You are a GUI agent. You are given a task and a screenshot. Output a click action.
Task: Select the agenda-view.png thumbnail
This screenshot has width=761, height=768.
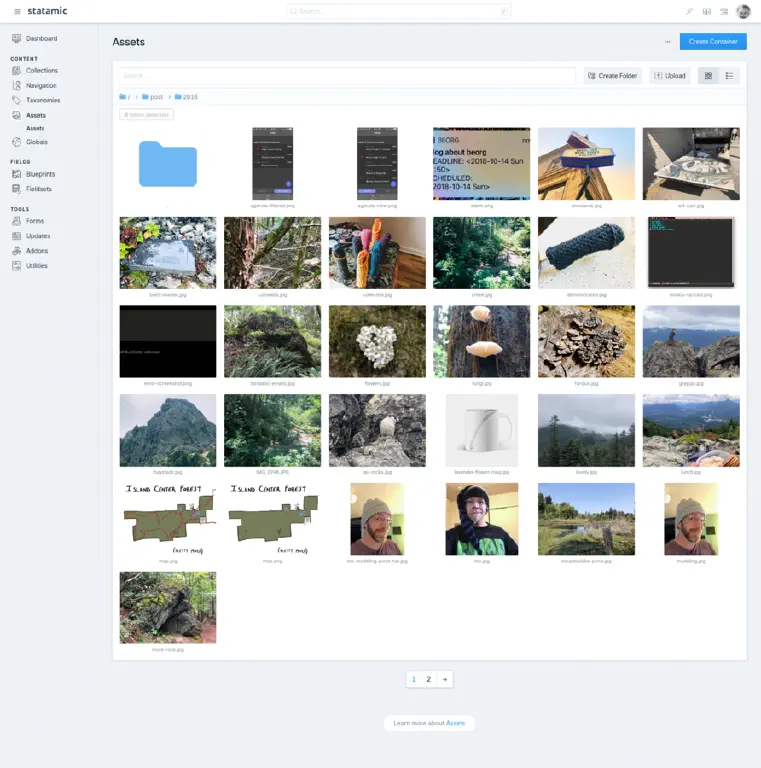(x=377, y=164)
